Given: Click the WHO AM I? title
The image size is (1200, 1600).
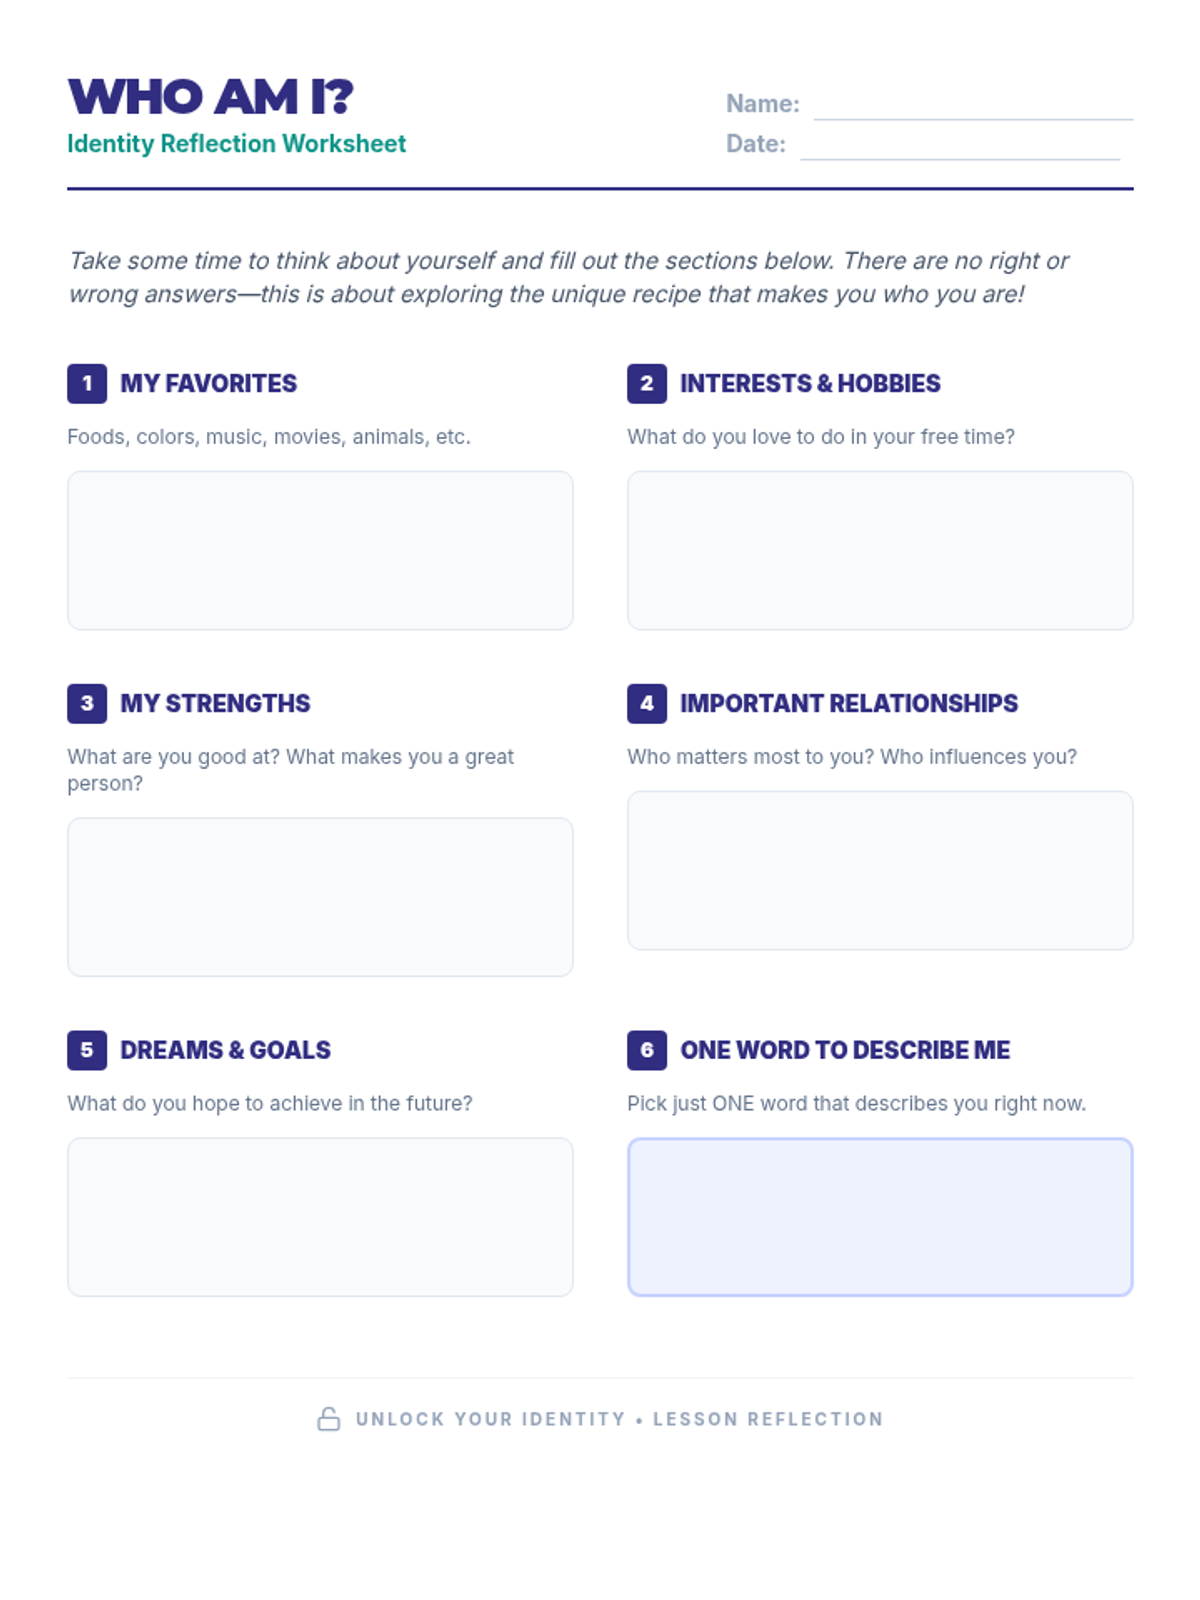Looking at the screenshot, I should (211, 97).
